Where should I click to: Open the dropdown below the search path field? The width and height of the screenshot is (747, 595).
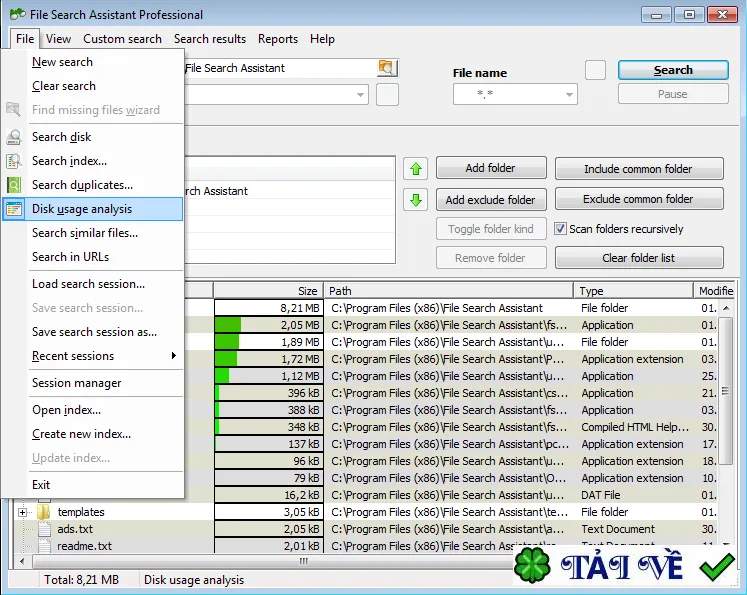point(360,94)
